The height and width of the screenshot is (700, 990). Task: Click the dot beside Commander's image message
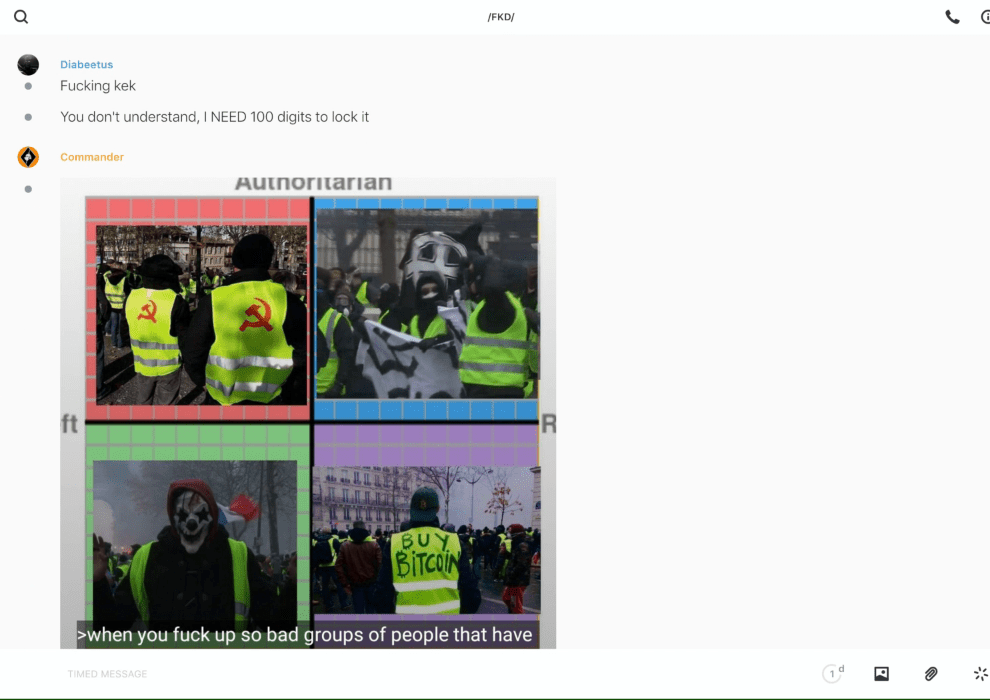point(28,189)
